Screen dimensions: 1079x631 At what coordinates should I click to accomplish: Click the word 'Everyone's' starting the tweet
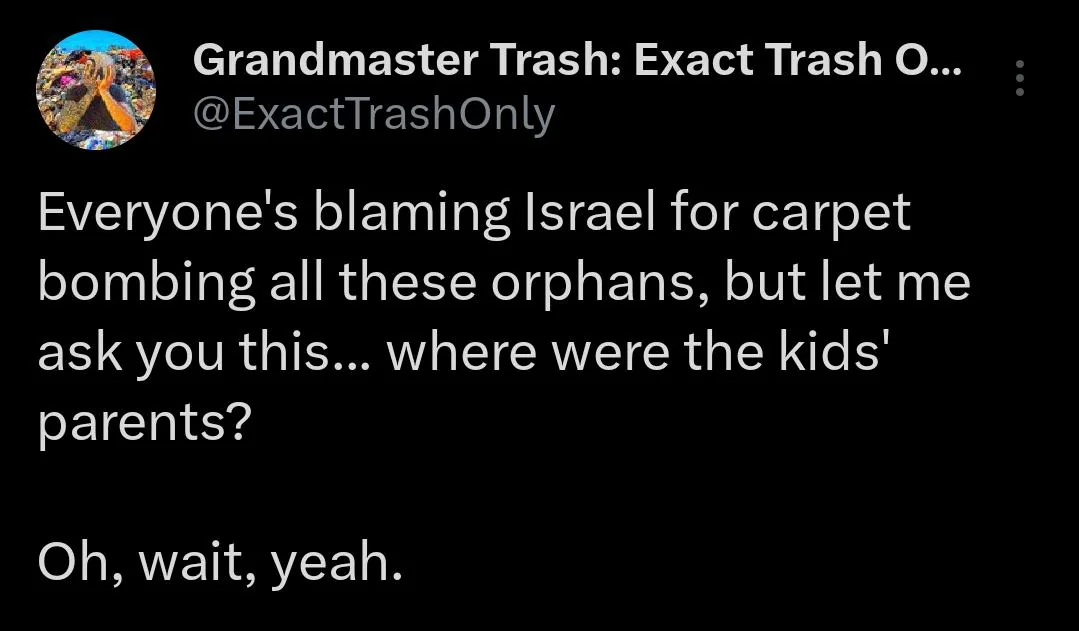pos(168,213)
